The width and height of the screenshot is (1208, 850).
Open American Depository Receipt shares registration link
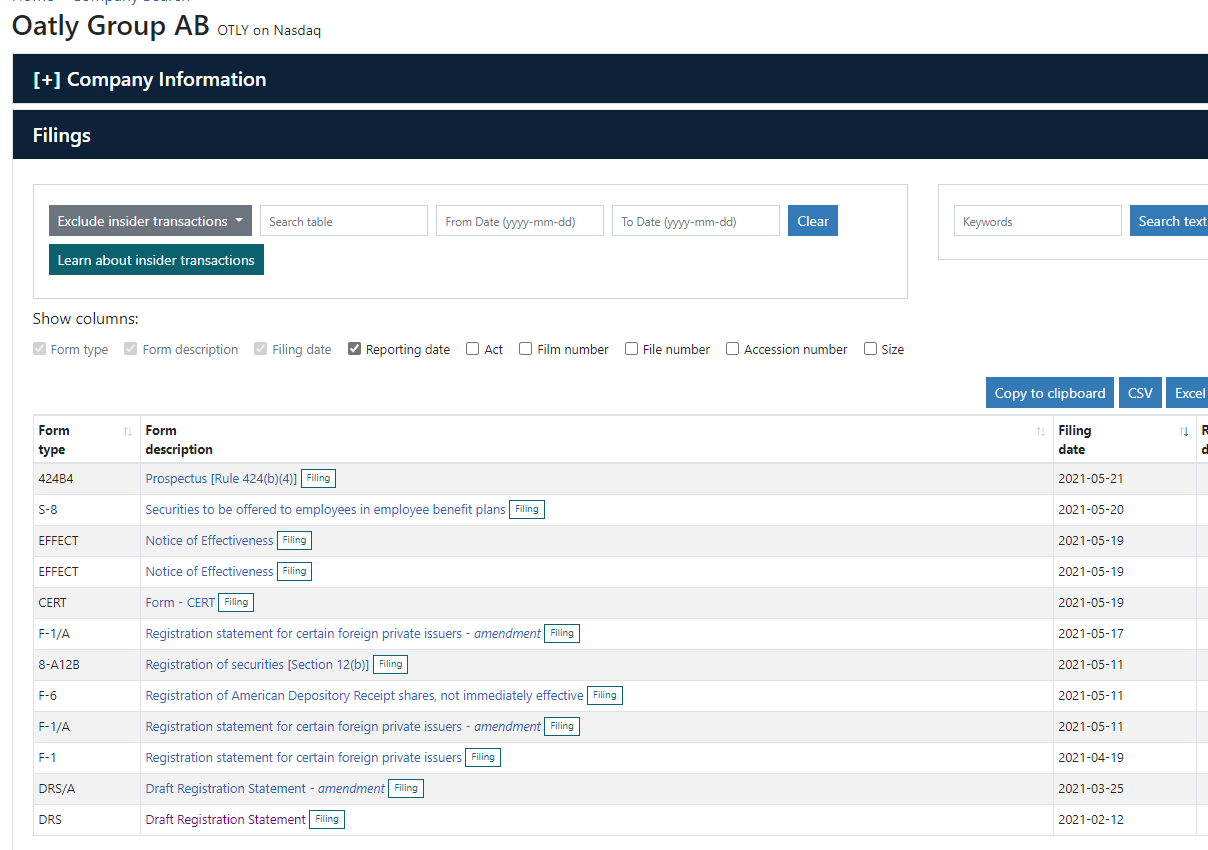(x=365, y=696)
